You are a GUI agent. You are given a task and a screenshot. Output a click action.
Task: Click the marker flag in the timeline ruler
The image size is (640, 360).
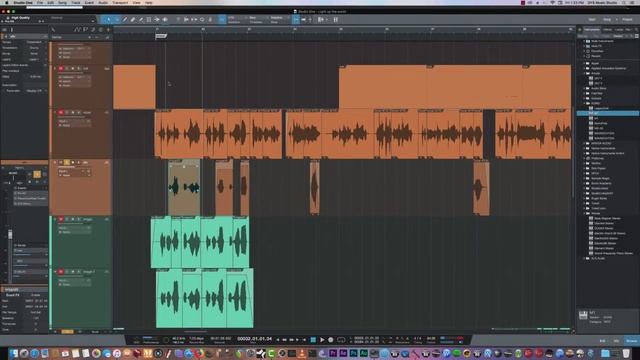coord(161,36)
